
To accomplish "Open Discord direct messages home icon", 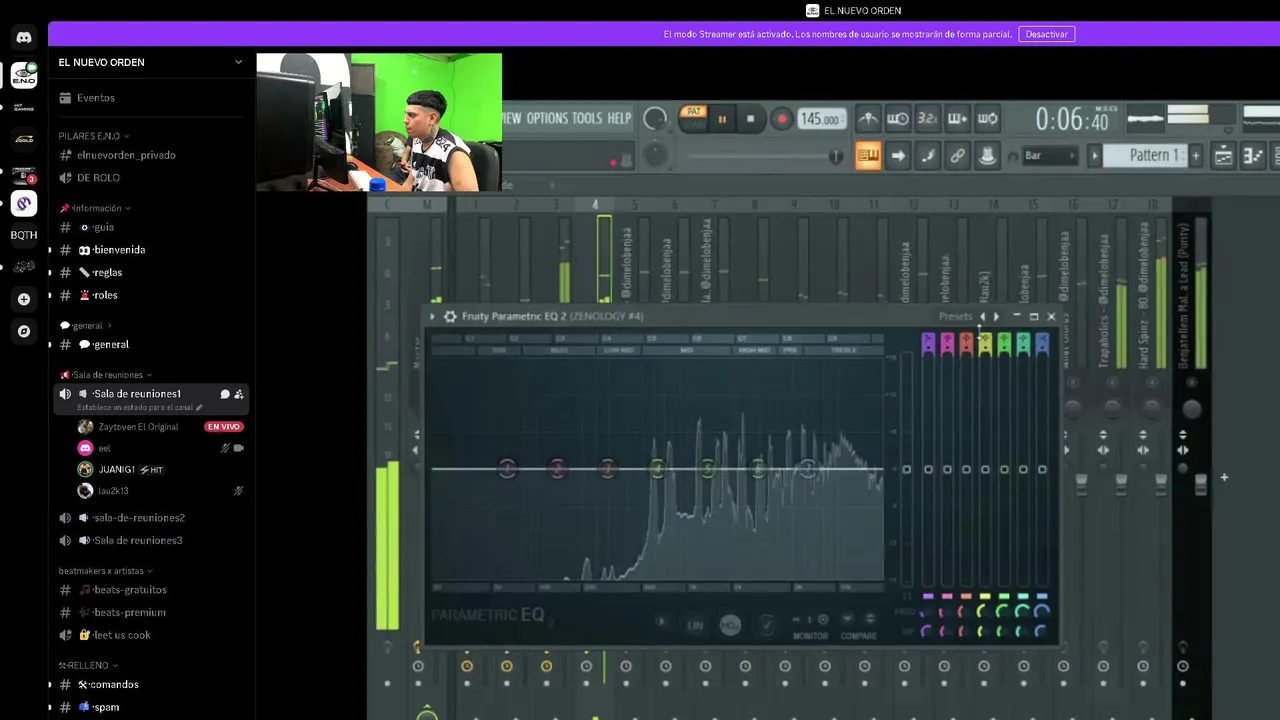I will pos(24,37).
